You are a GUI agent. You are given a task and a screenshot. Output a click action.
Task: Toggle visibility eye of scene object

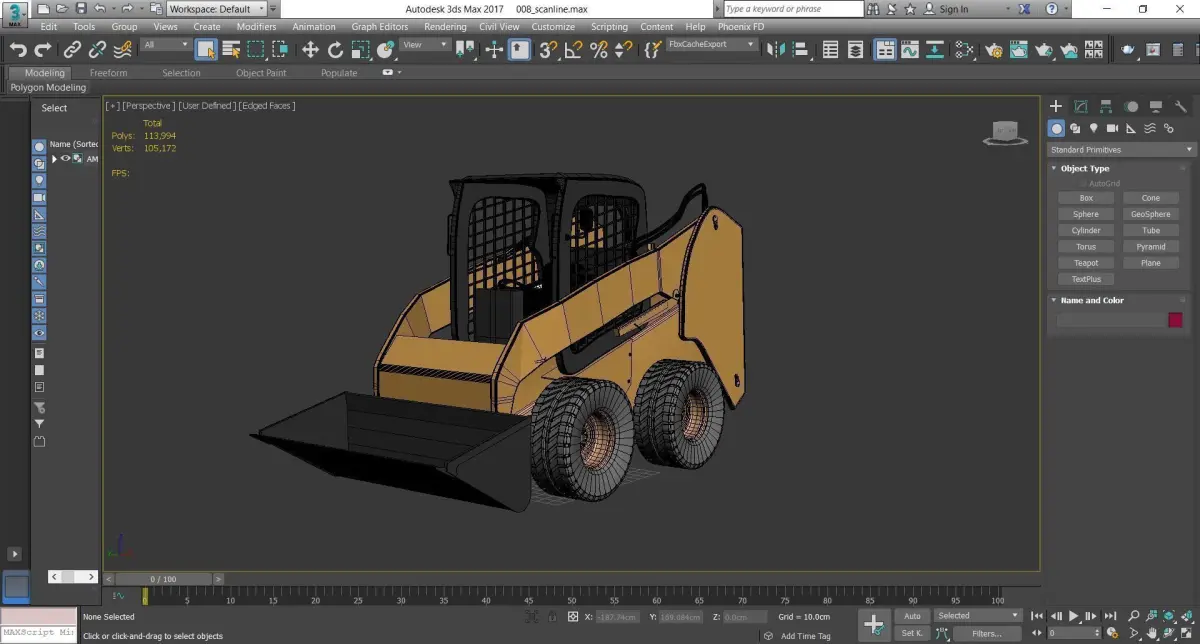(66, 159)
